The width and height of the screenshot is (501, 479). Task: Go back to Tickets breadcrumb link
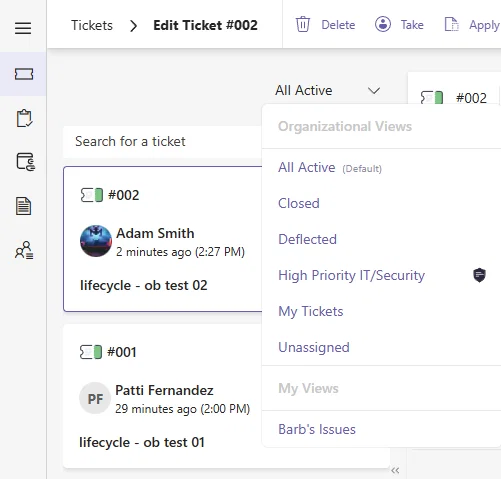tap(92, 25)
